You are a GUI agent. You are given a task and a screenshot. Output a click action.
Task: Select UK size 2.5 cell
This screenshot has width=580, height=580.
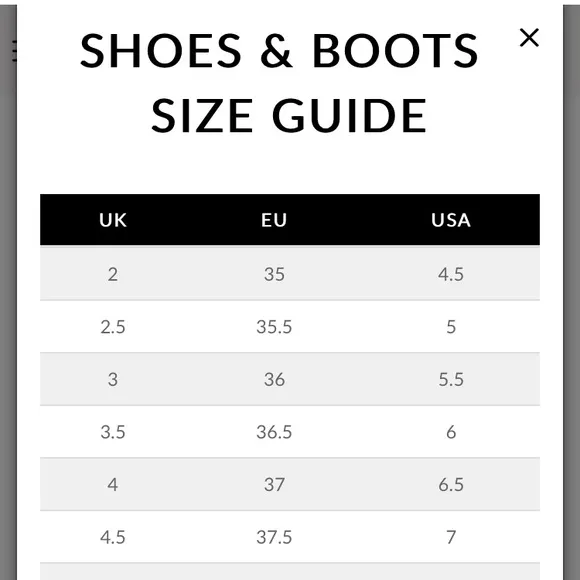click(113, 327)
